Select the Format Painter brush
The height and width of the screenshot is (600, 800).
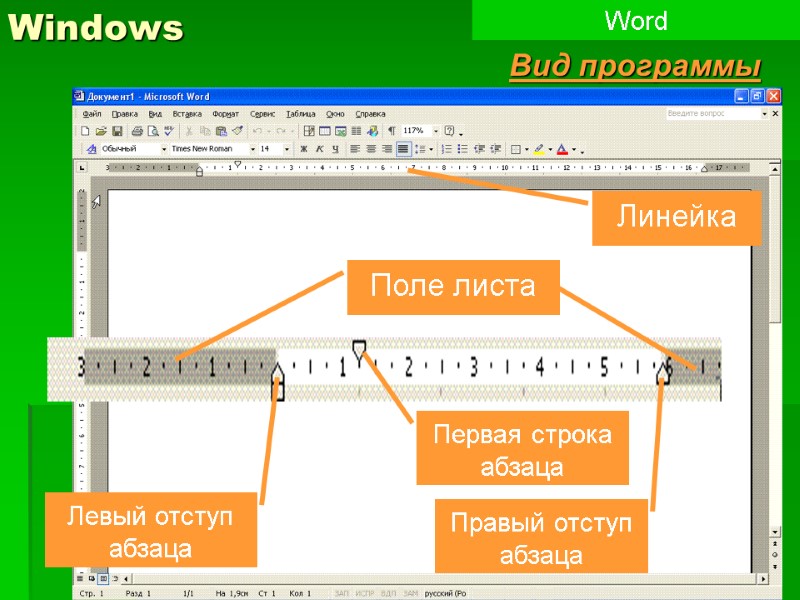[x=237, y=131]
